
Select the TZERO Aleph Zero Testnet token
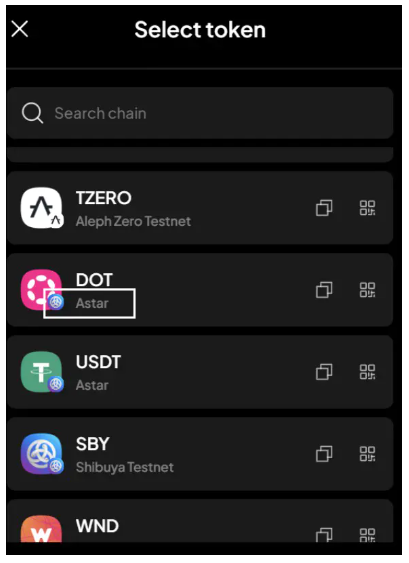click(x=200, y=208)
